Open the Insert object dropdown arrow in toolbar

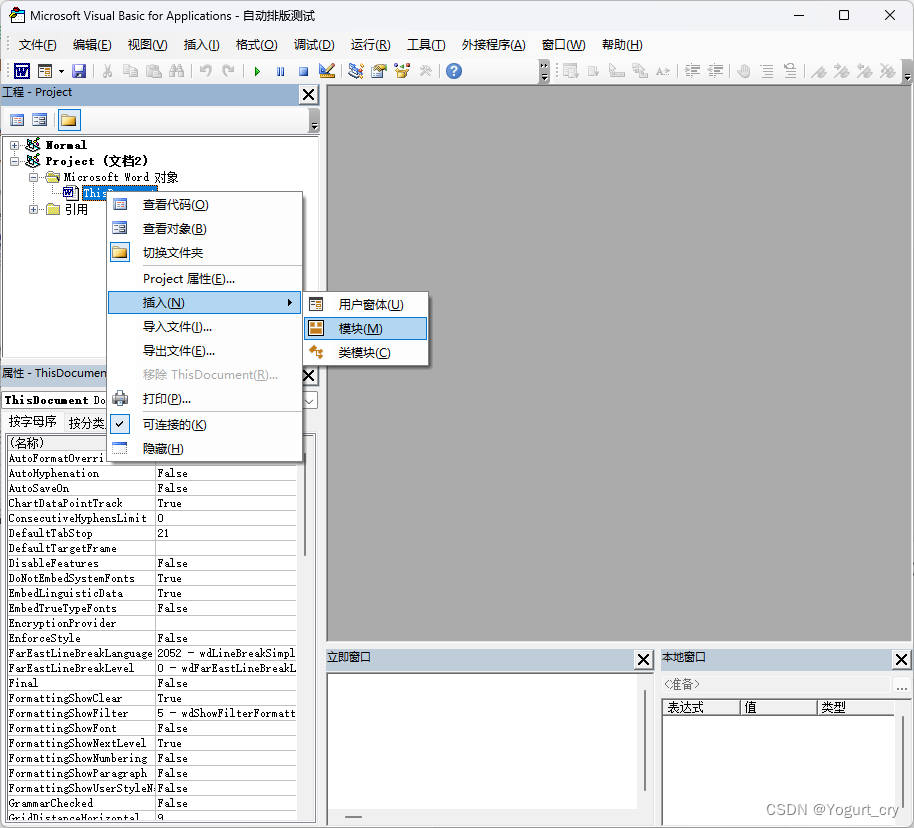[61, 72]
